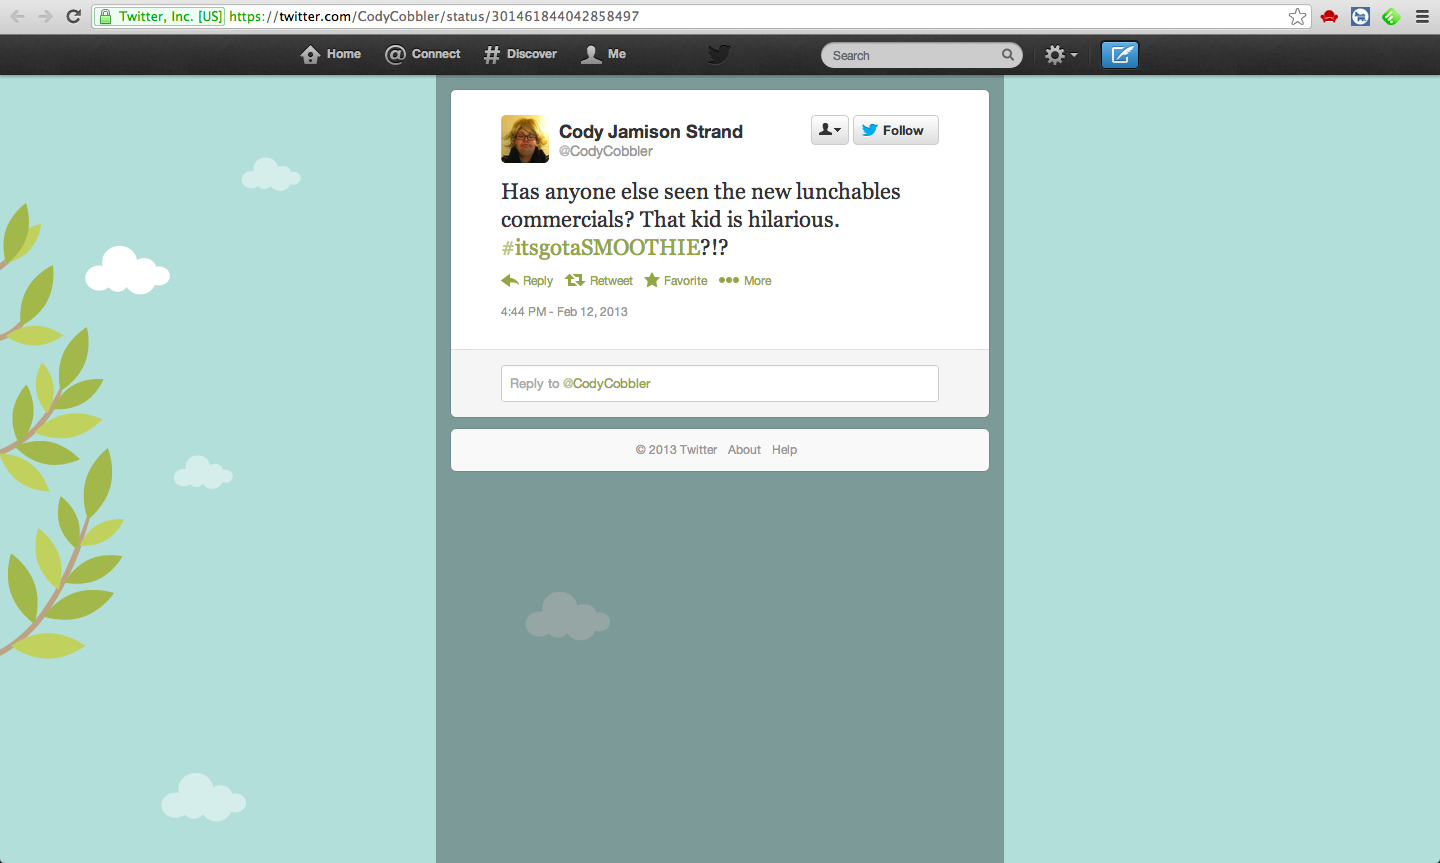Viewport: 1440px width, 863px height.
Task: Open the About link in the footer
Action: point(744,450)
